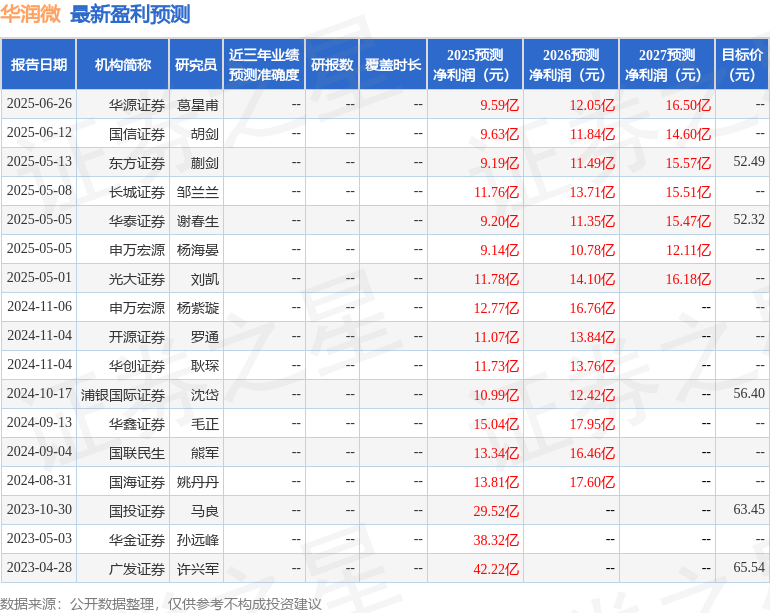Click target price 52.49
The image size is (770, 613).
[749, 161]
